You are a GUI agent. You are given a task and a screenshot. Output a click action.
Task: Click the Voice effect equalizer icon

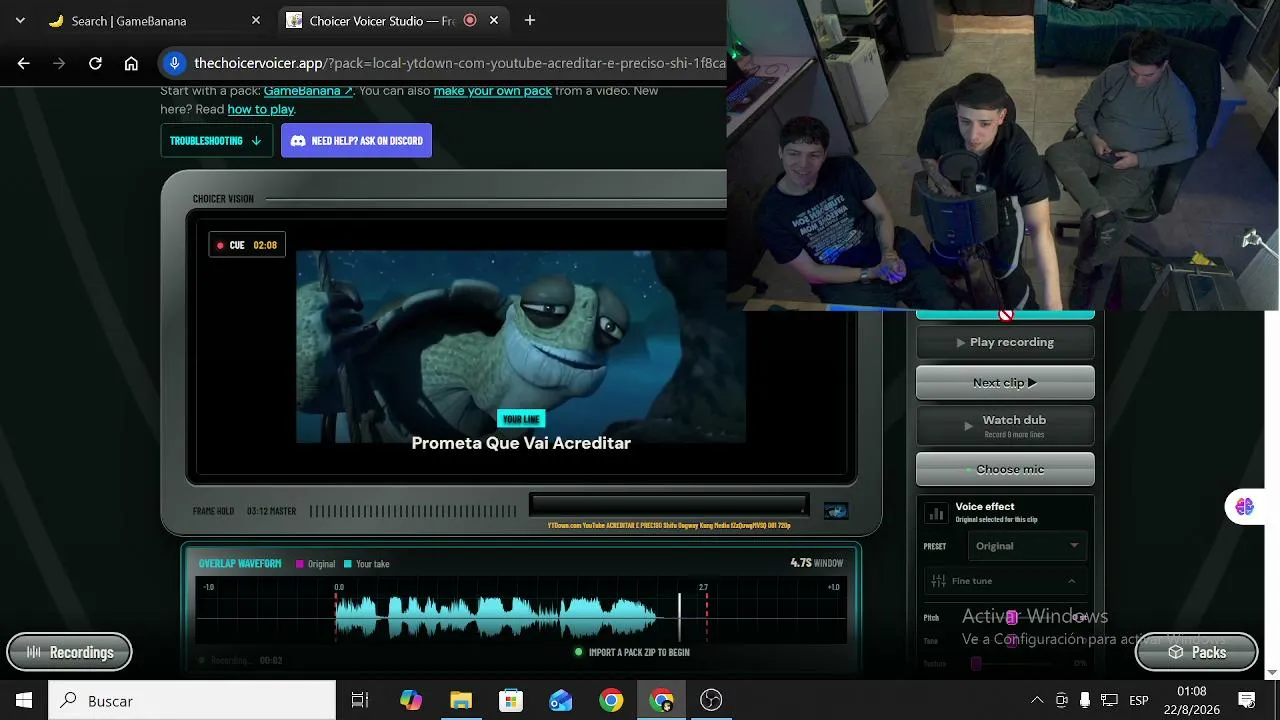coord(937,513)
